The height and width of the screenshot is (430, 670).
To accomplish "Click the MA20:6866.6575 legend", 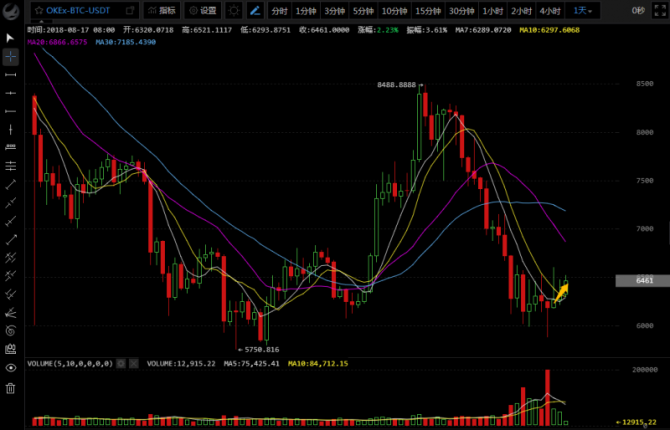I will [x=57, y=42].
